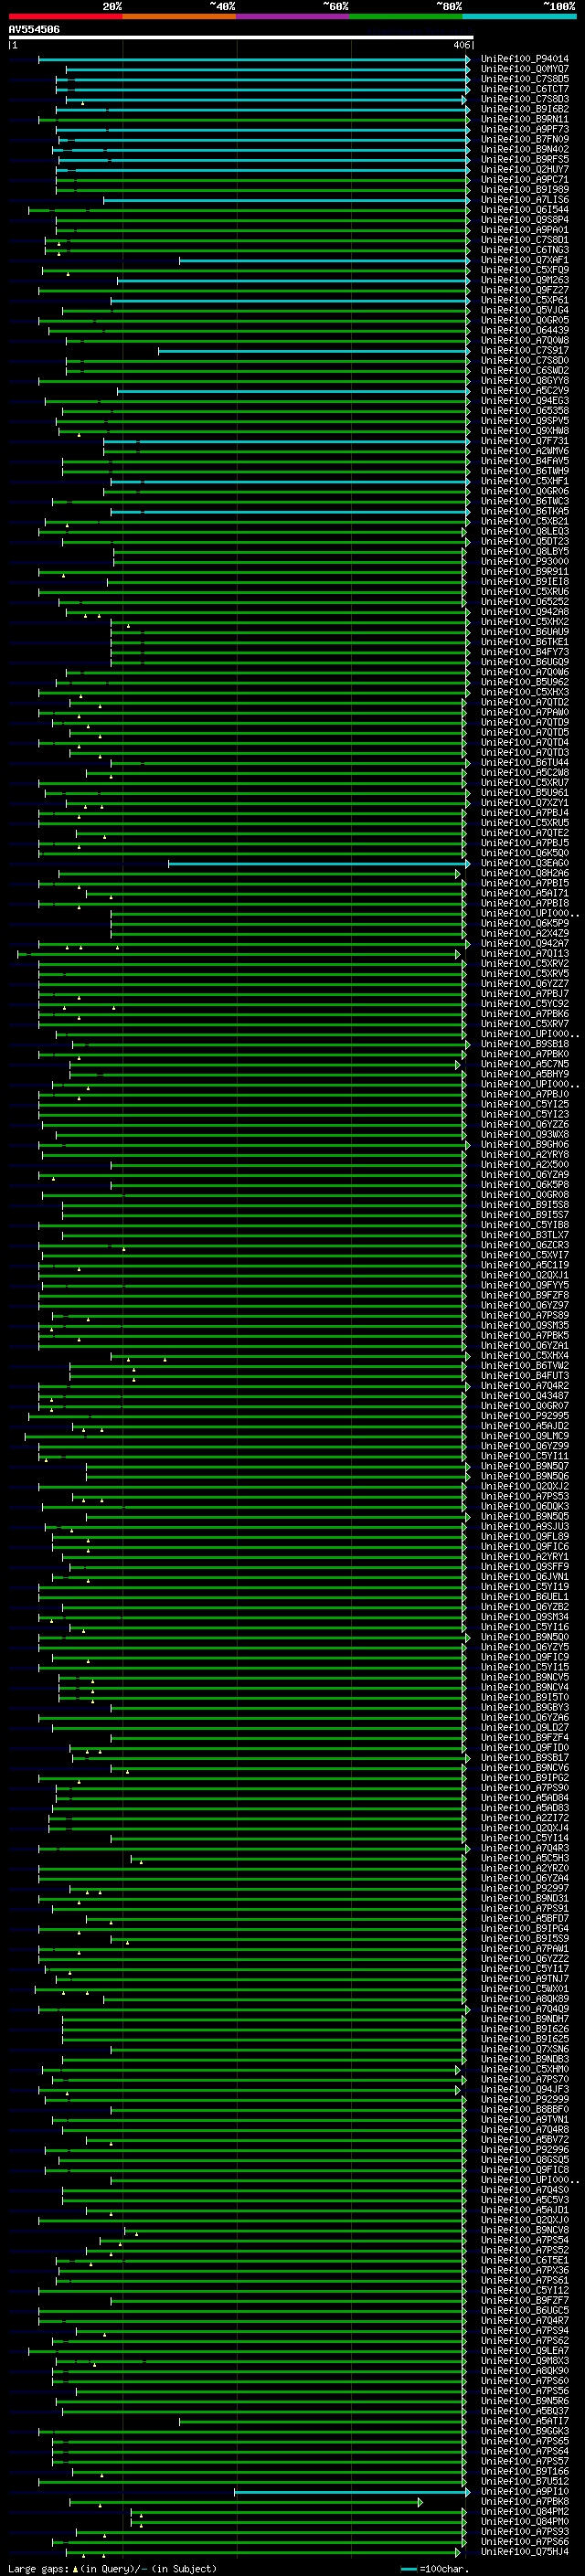Select the UniRef100_A5C2V9 label
Viewport: 585px width, 2576px height.
point(525,391)
